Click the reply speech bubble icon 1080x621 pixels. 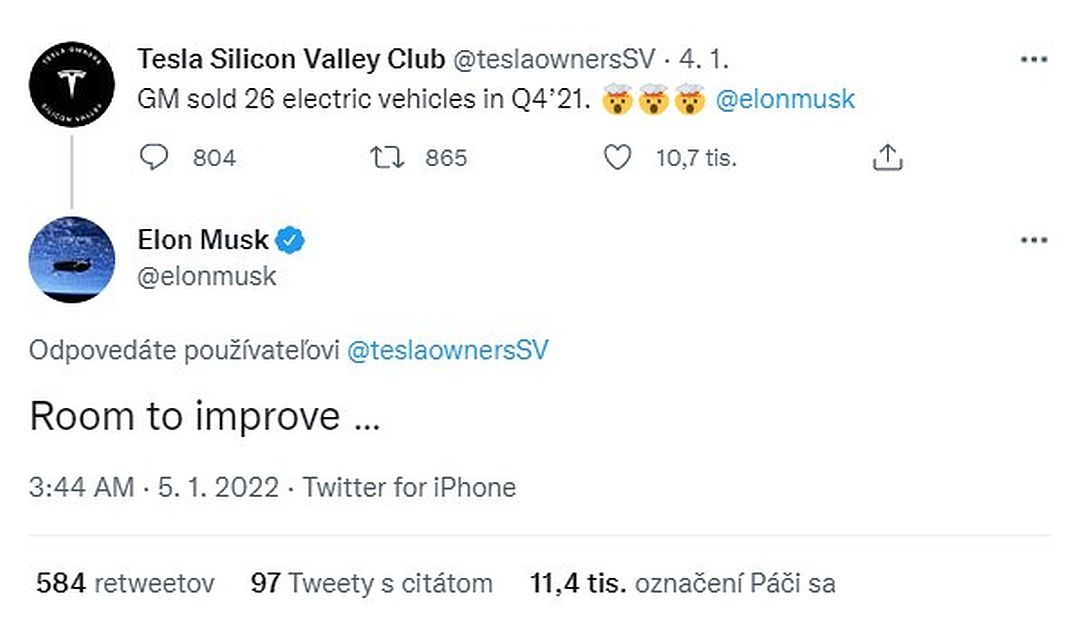154,157
